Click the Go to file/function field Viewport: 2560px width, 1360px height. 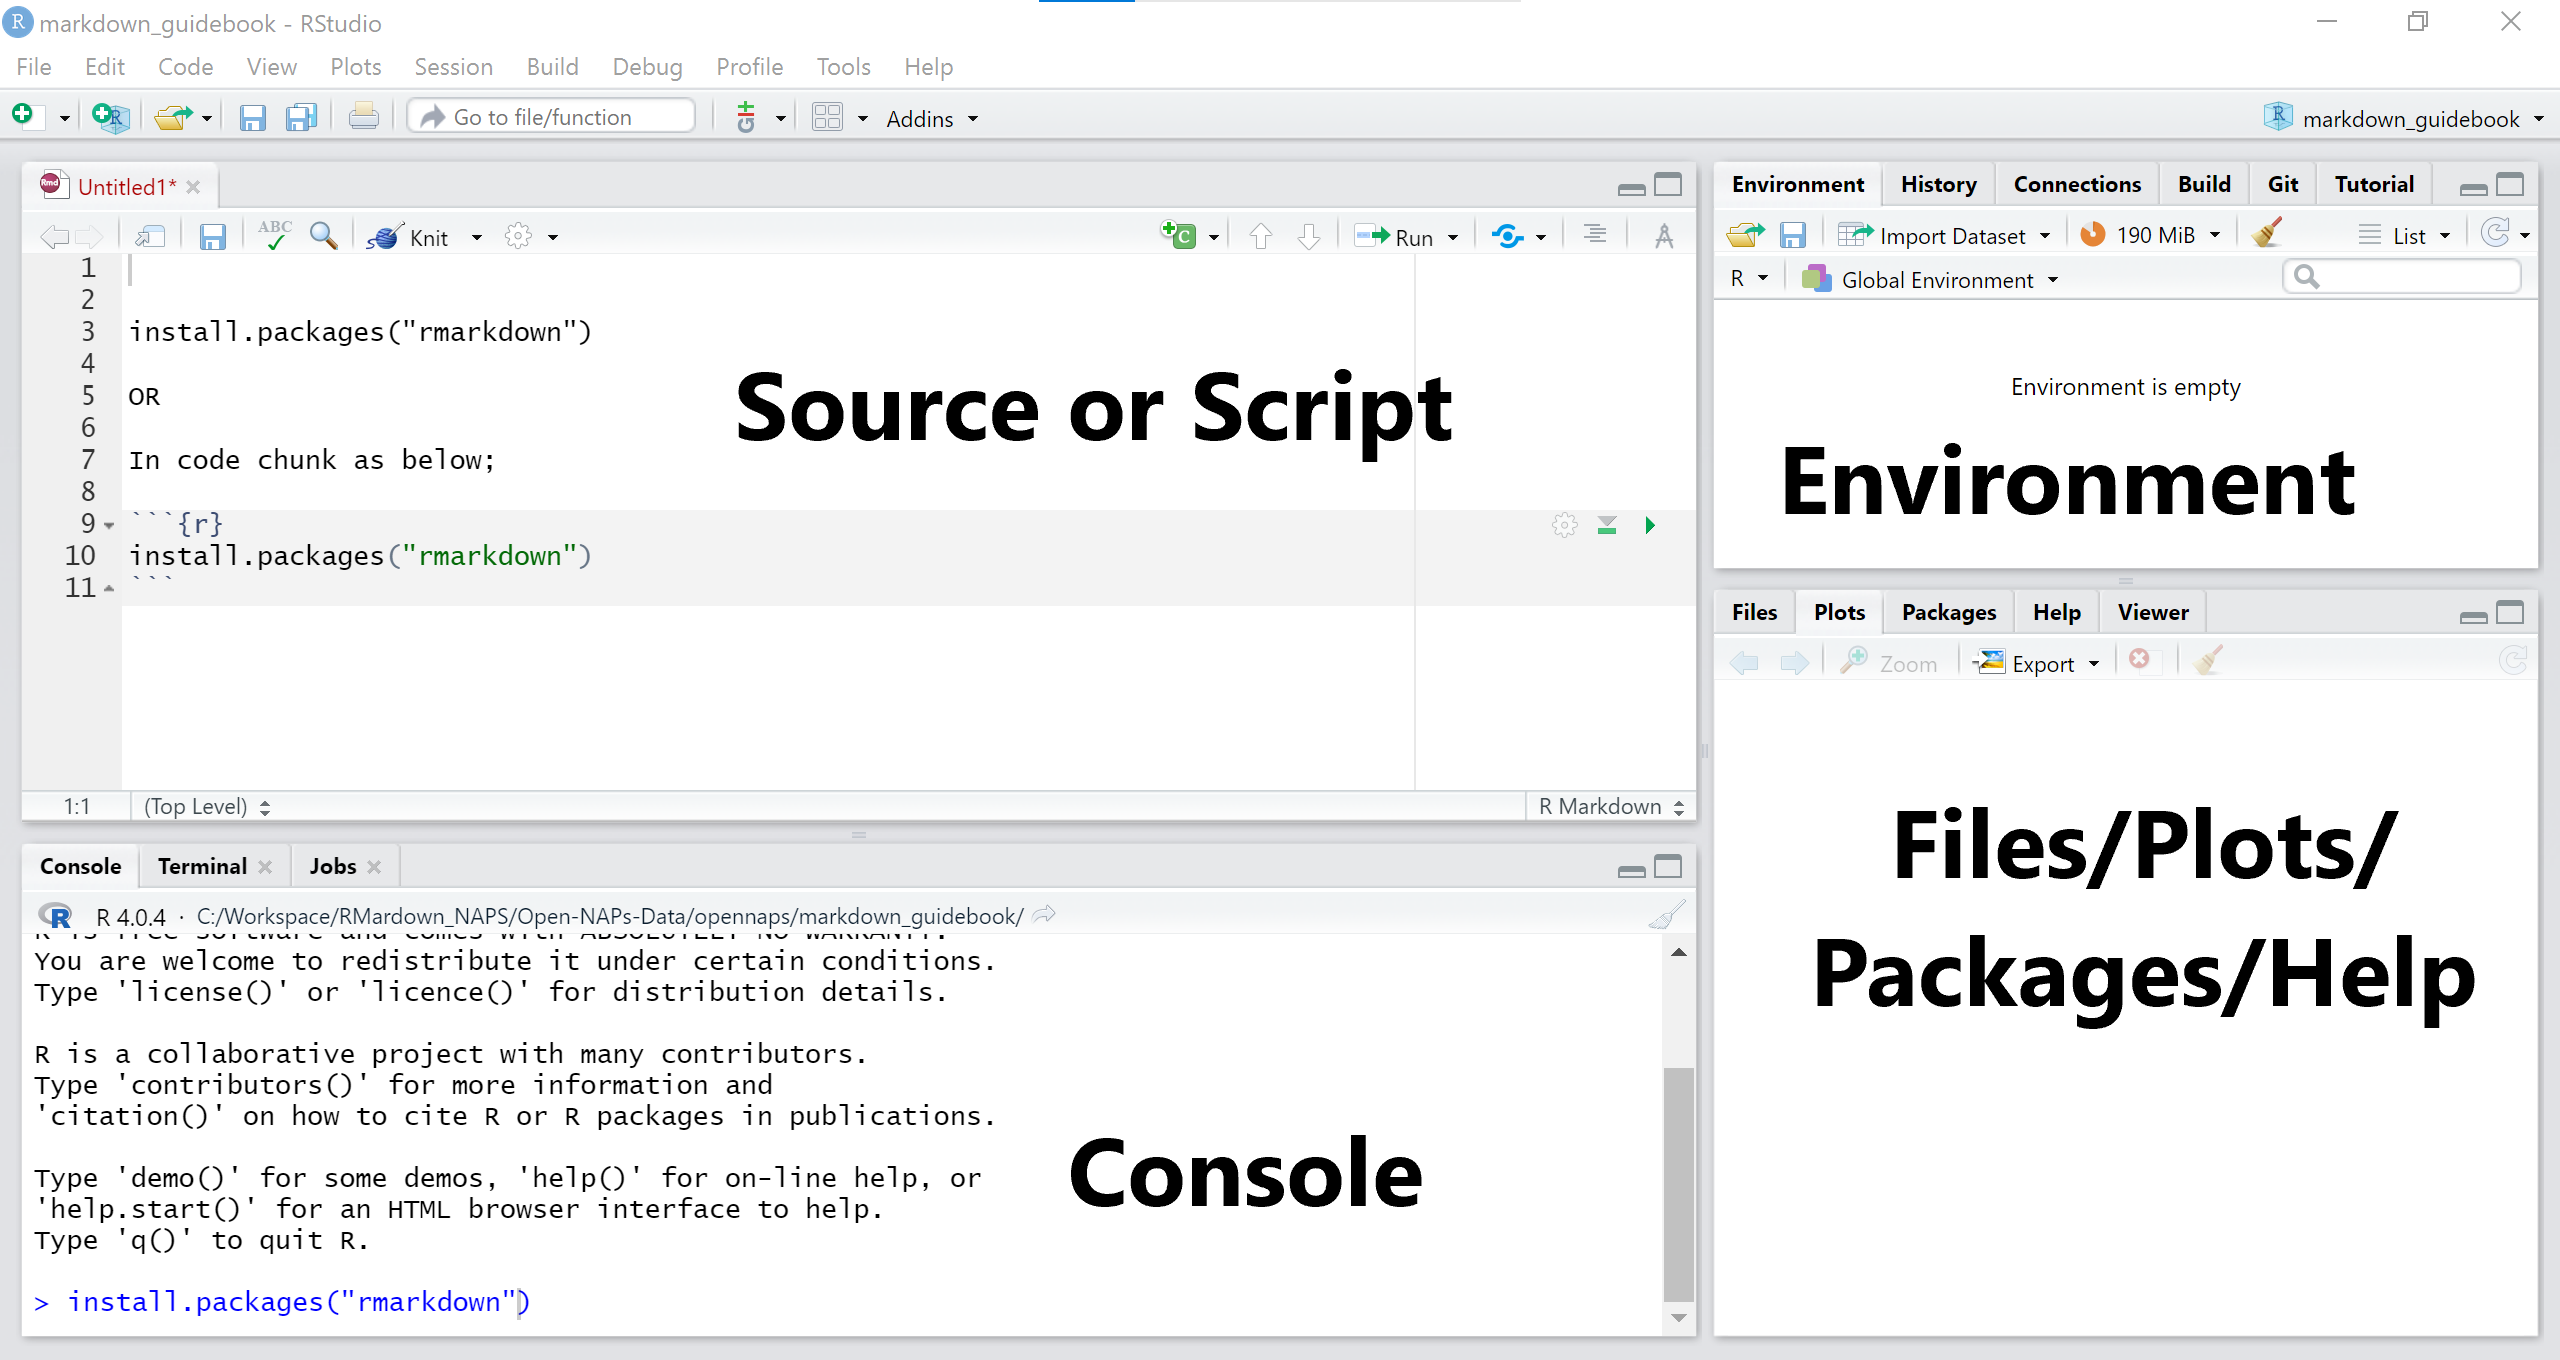552,117
